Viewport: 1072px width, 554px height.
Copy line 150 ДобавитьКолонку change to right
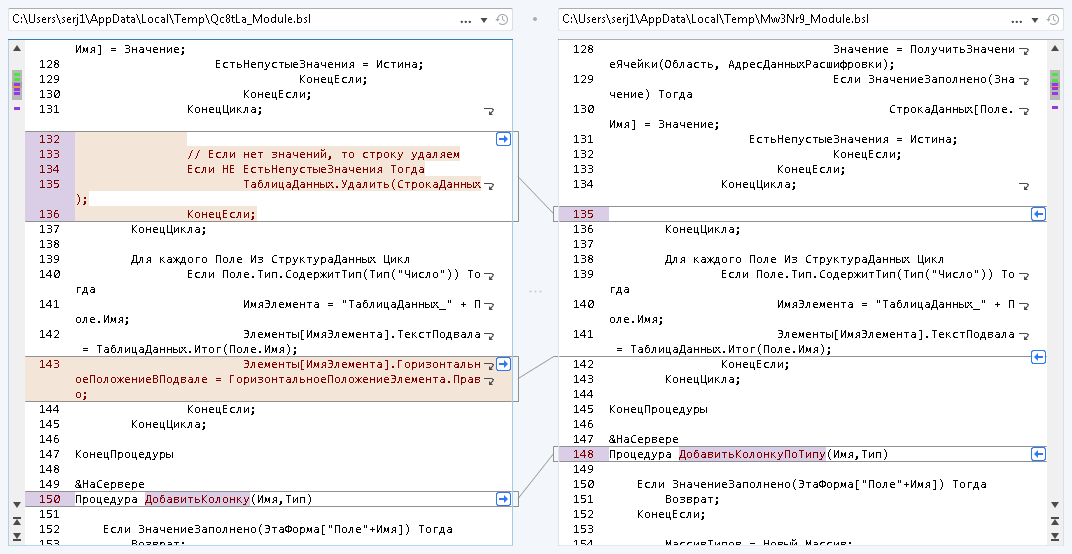pos(503,498)
